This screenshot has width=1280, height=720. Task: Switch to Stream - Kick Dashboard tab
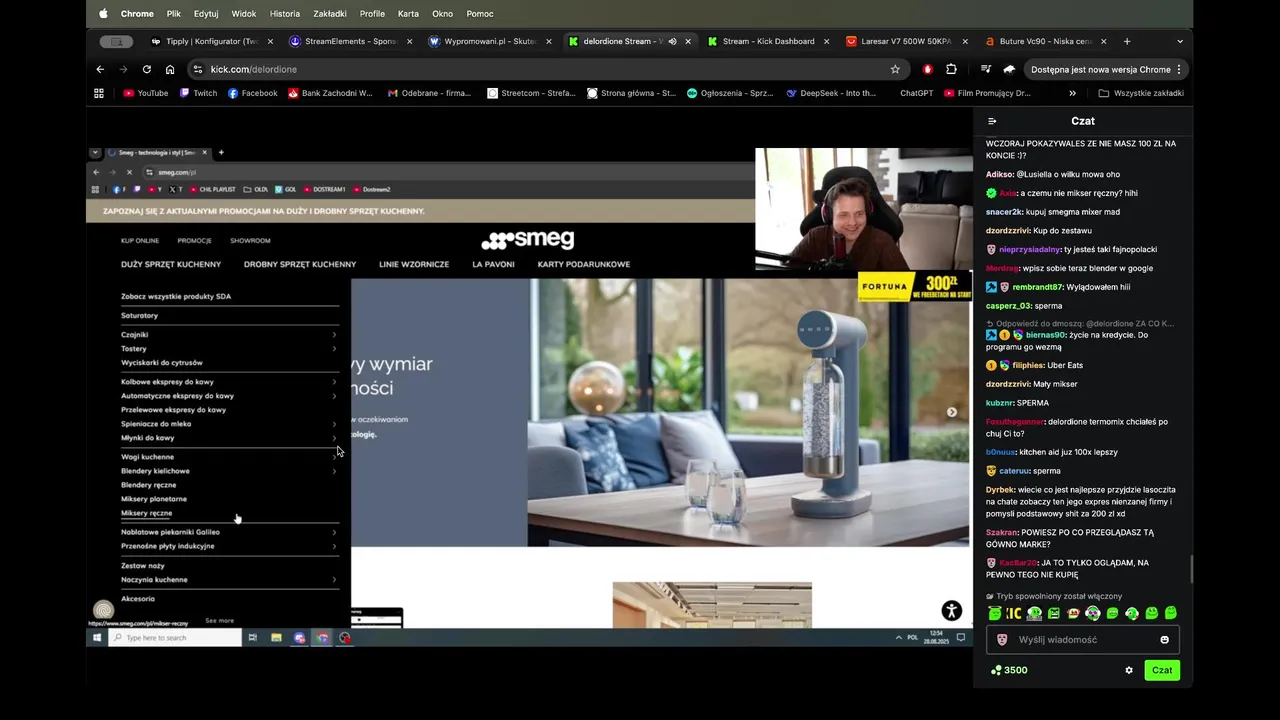[767, 41]
